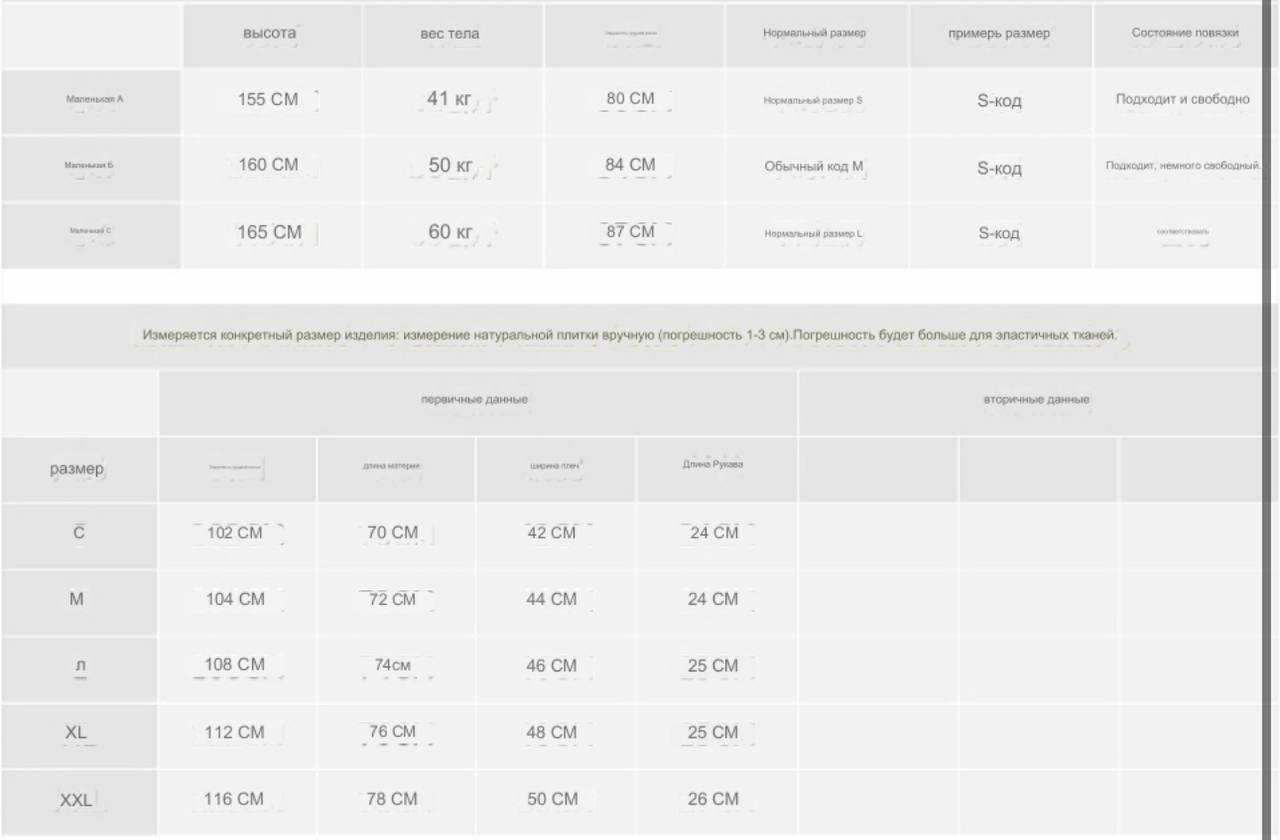Select the "первичные данные" section header
Screen dimensions: 1280x840
[x=475, y=400]
